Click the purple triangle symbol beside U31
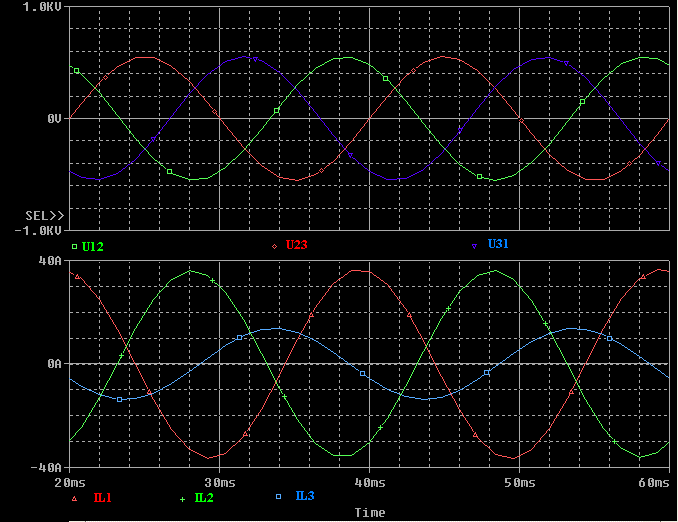Image resolution: width=678 pixels, height=522 pixels. 474,246
